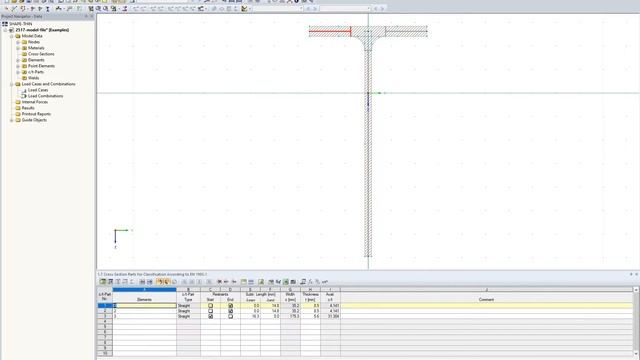Image resolution: width=640 pixels, height=360 pixels.
Task: Click the last superscript-unit icon in table toolbar
Action: tap(325, 282)
